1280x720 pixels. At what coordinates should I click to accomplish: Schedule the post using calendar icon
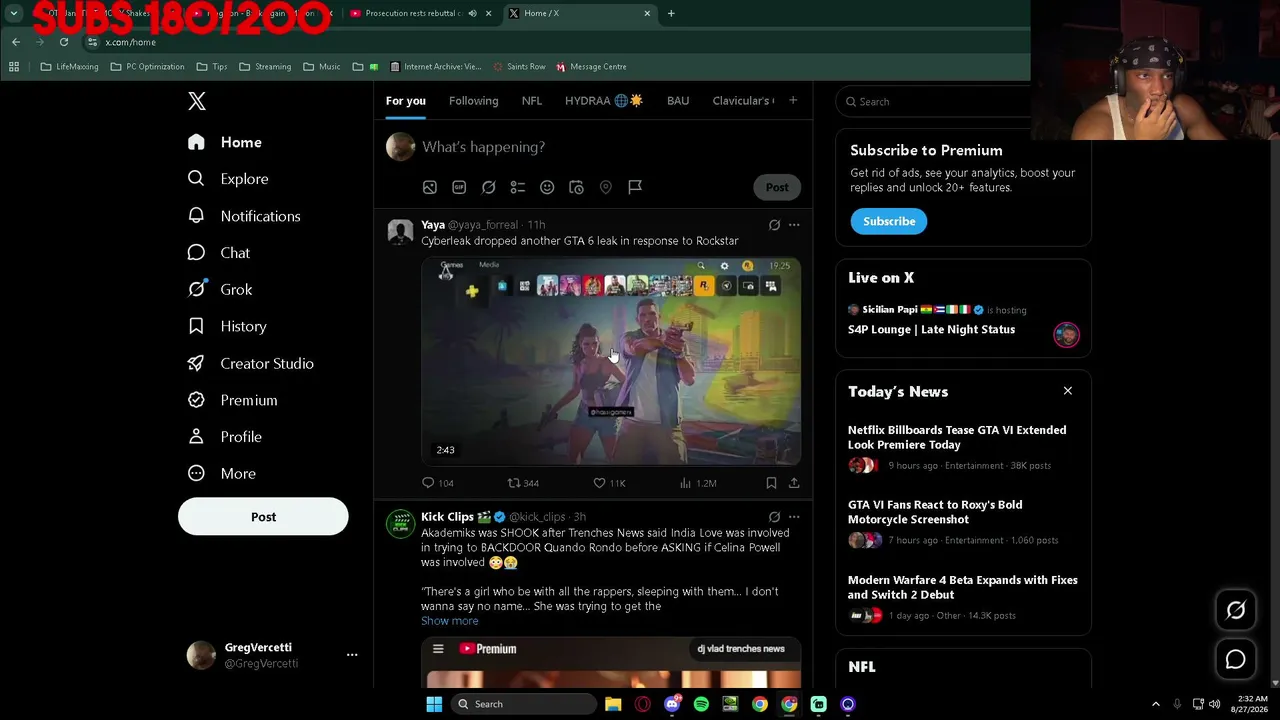click(576, 187)
